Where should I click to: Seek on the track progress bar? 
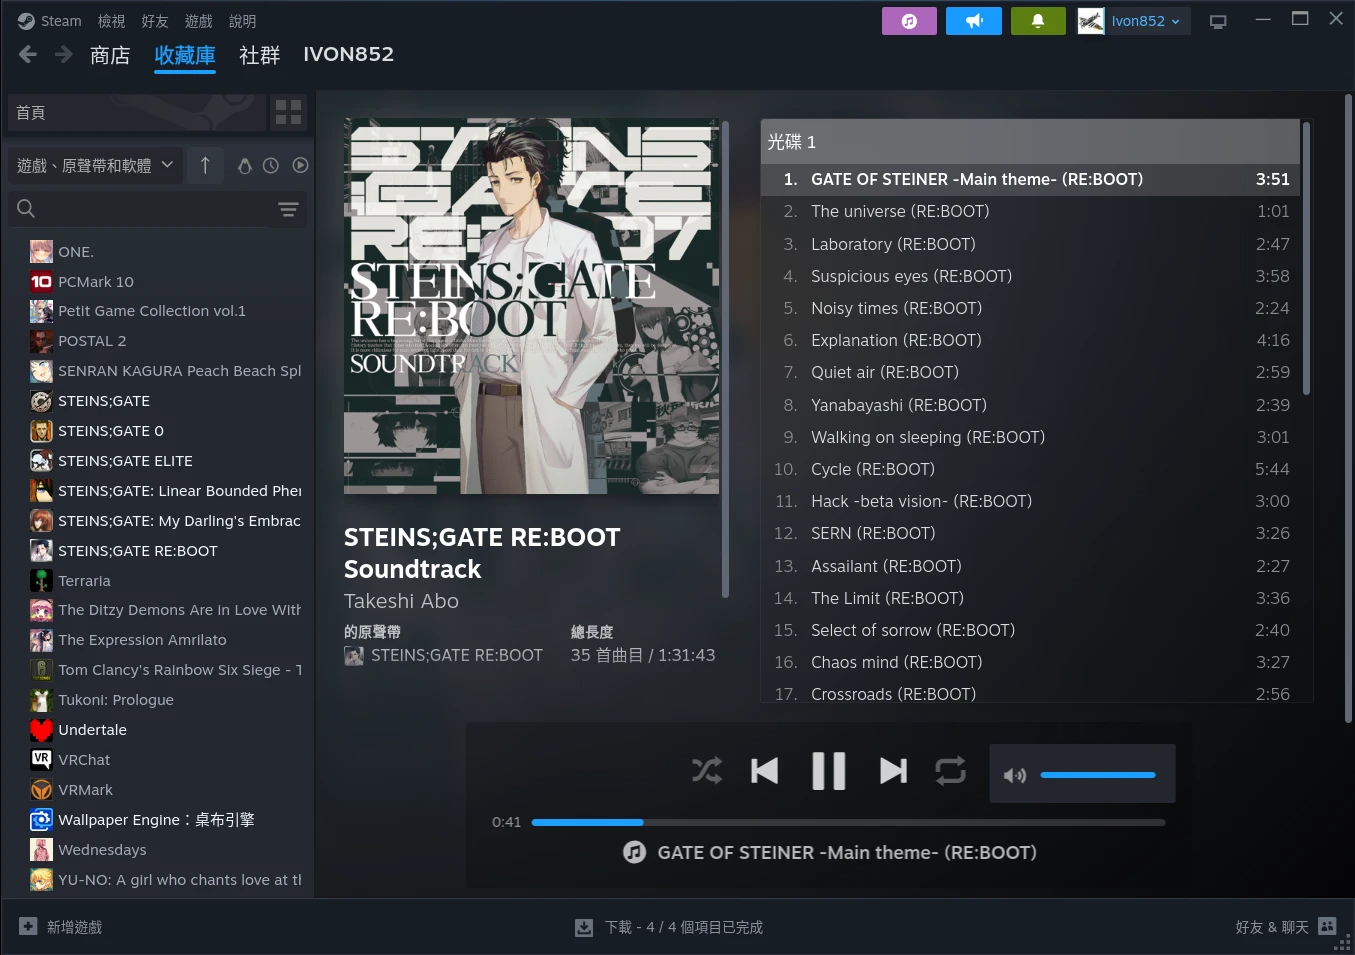[848, 822]
